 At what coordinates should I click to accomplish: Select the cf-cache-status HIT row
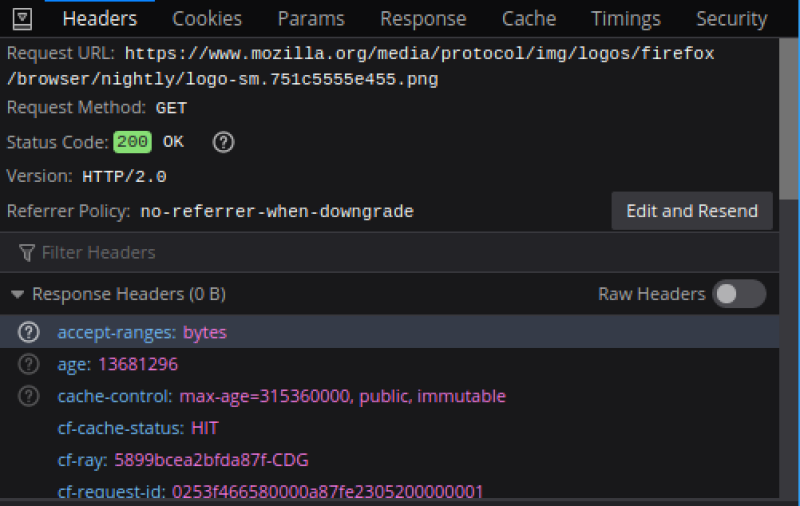coord(389,428)
